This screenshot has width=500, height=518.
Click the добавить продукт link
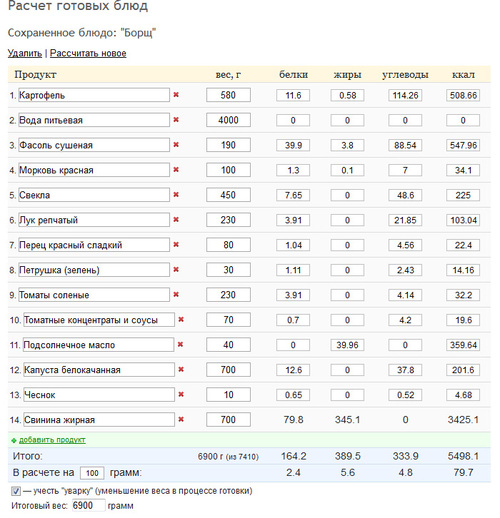[x=52, y=440]
